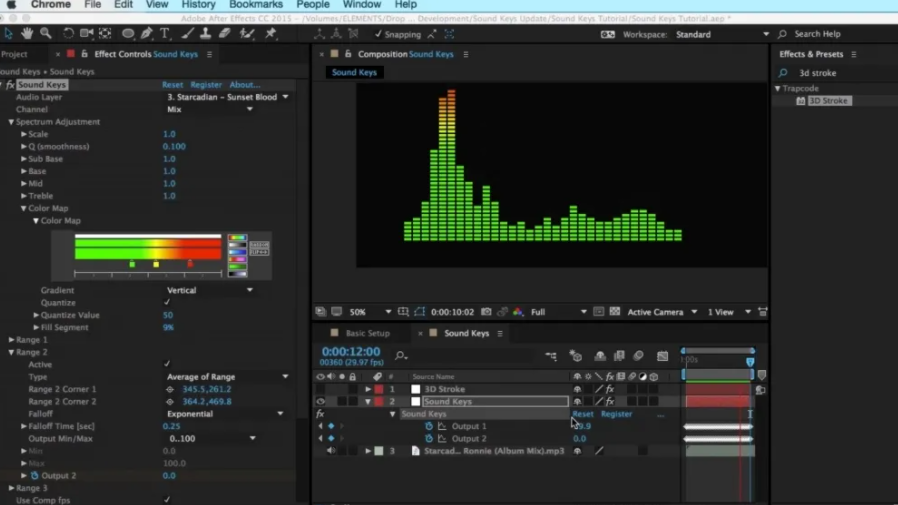Image resolution: width=898 pixels, height=505 pixels.
Task: Select the Hand tool
Action: [x=27, y=34]
